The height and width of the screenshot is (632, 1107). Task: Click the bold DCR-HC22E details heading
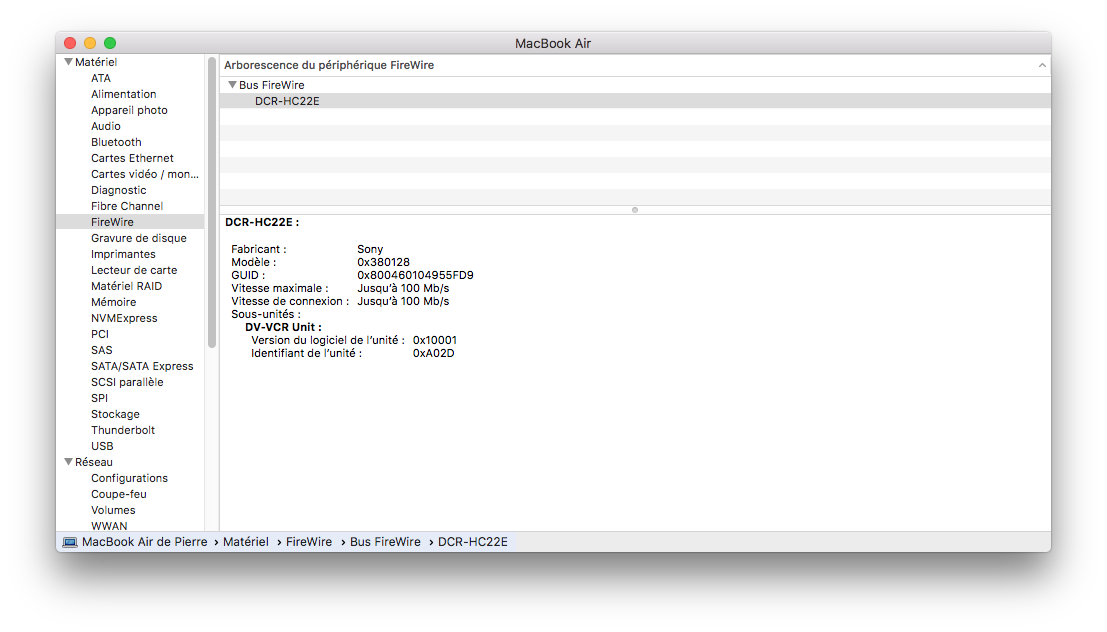tap(262, 222)
